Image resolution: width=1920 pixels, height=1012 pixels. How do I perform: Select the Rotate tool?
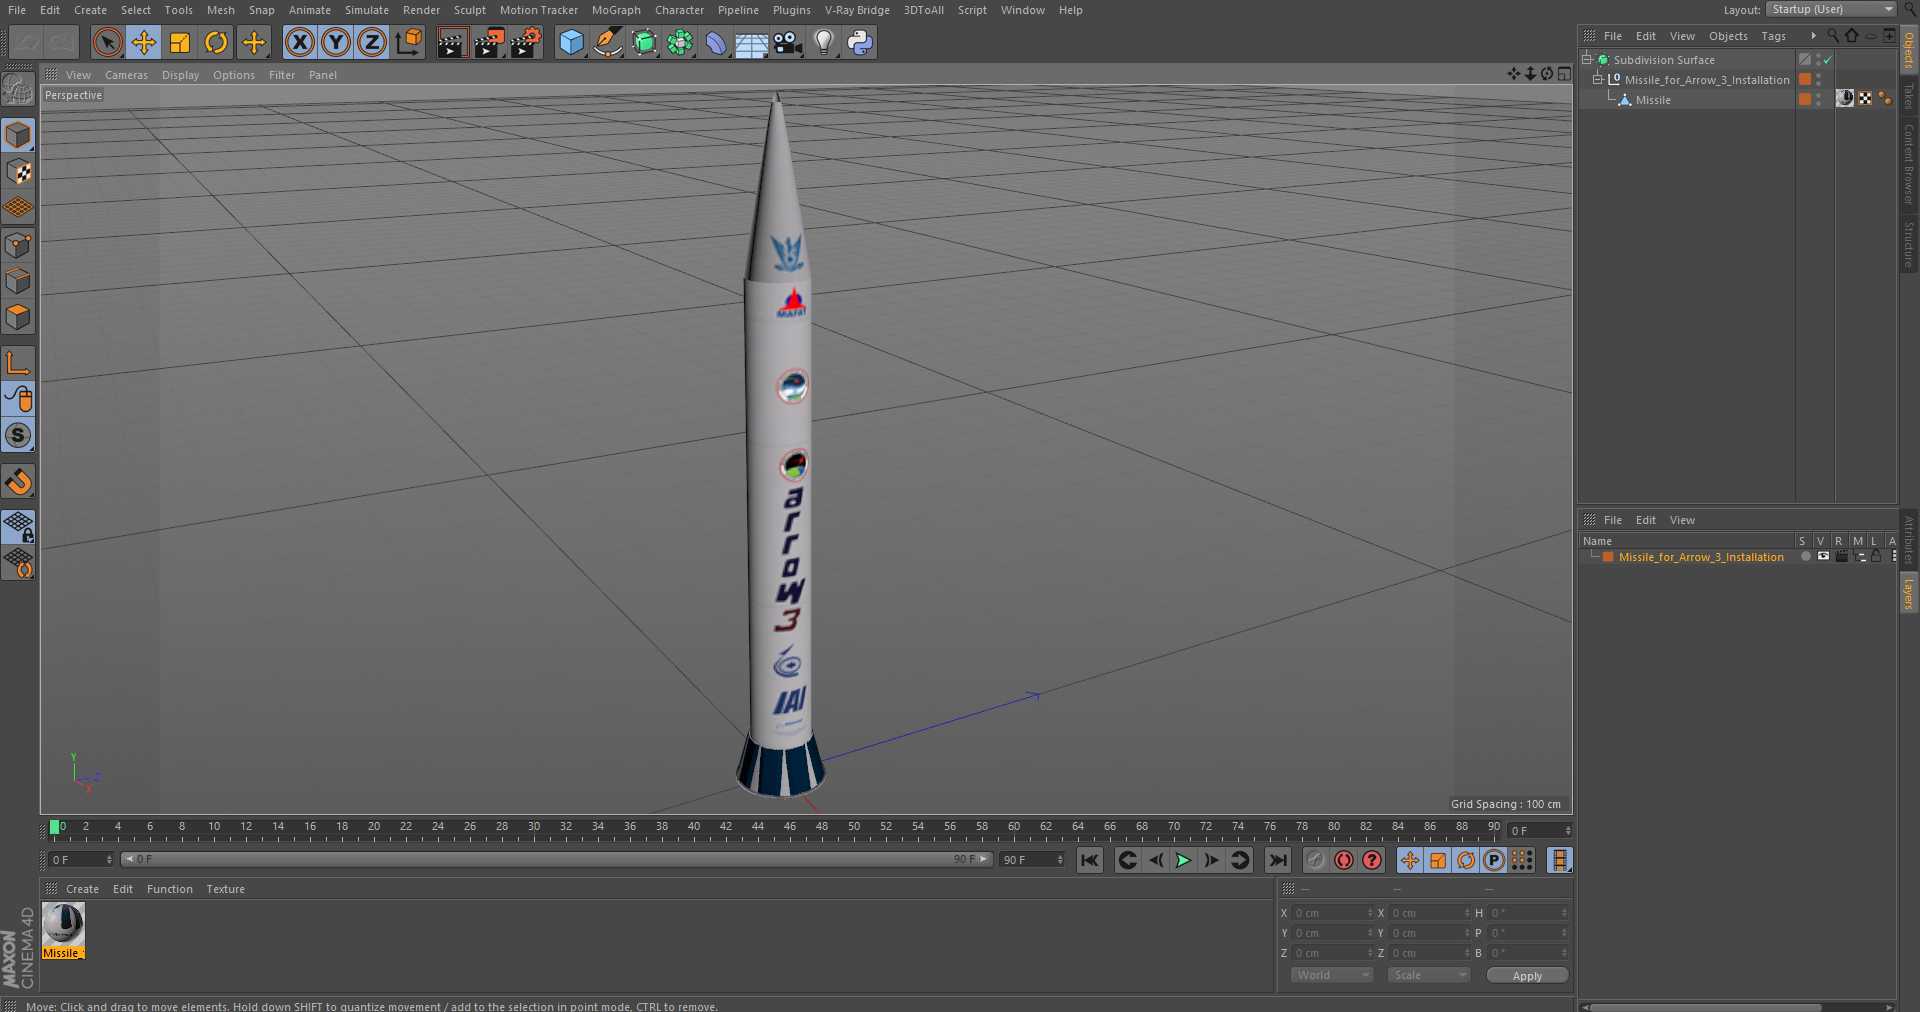click(x=216, y=42)
